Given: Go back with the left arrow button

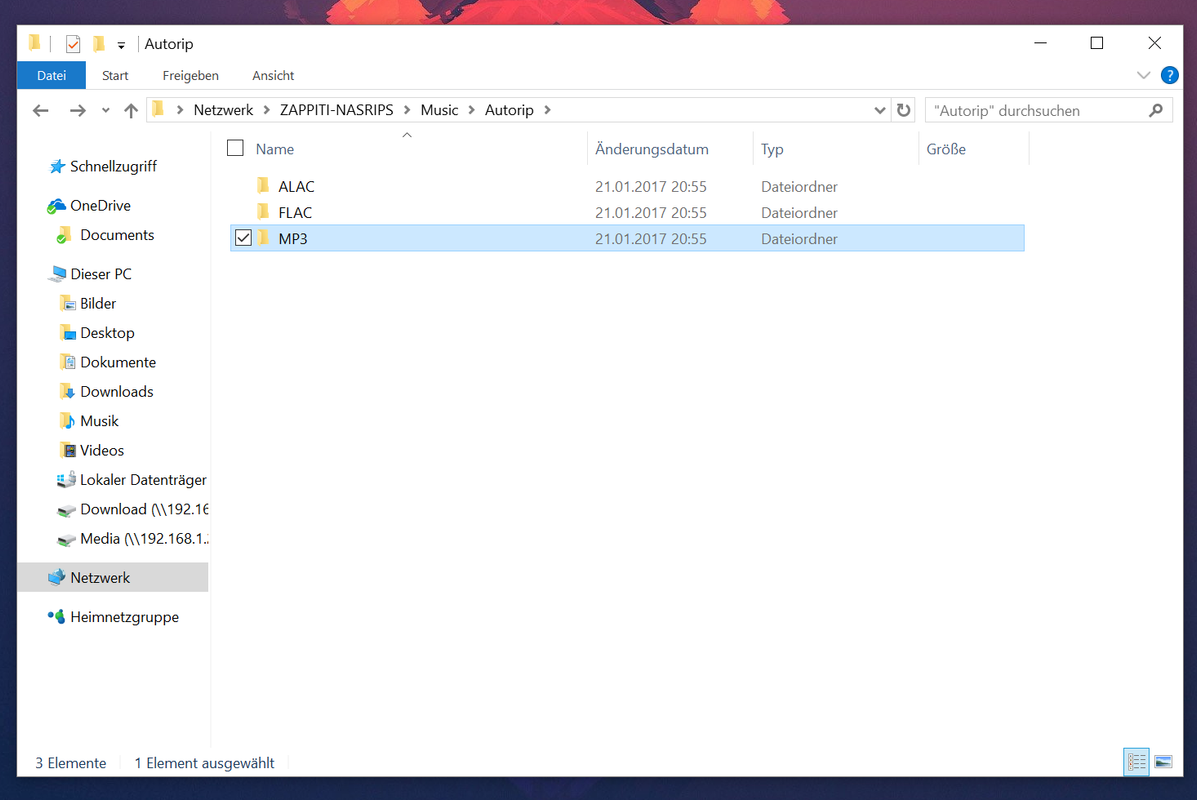Looking at the screenshot, I should (x=40, y=111).
